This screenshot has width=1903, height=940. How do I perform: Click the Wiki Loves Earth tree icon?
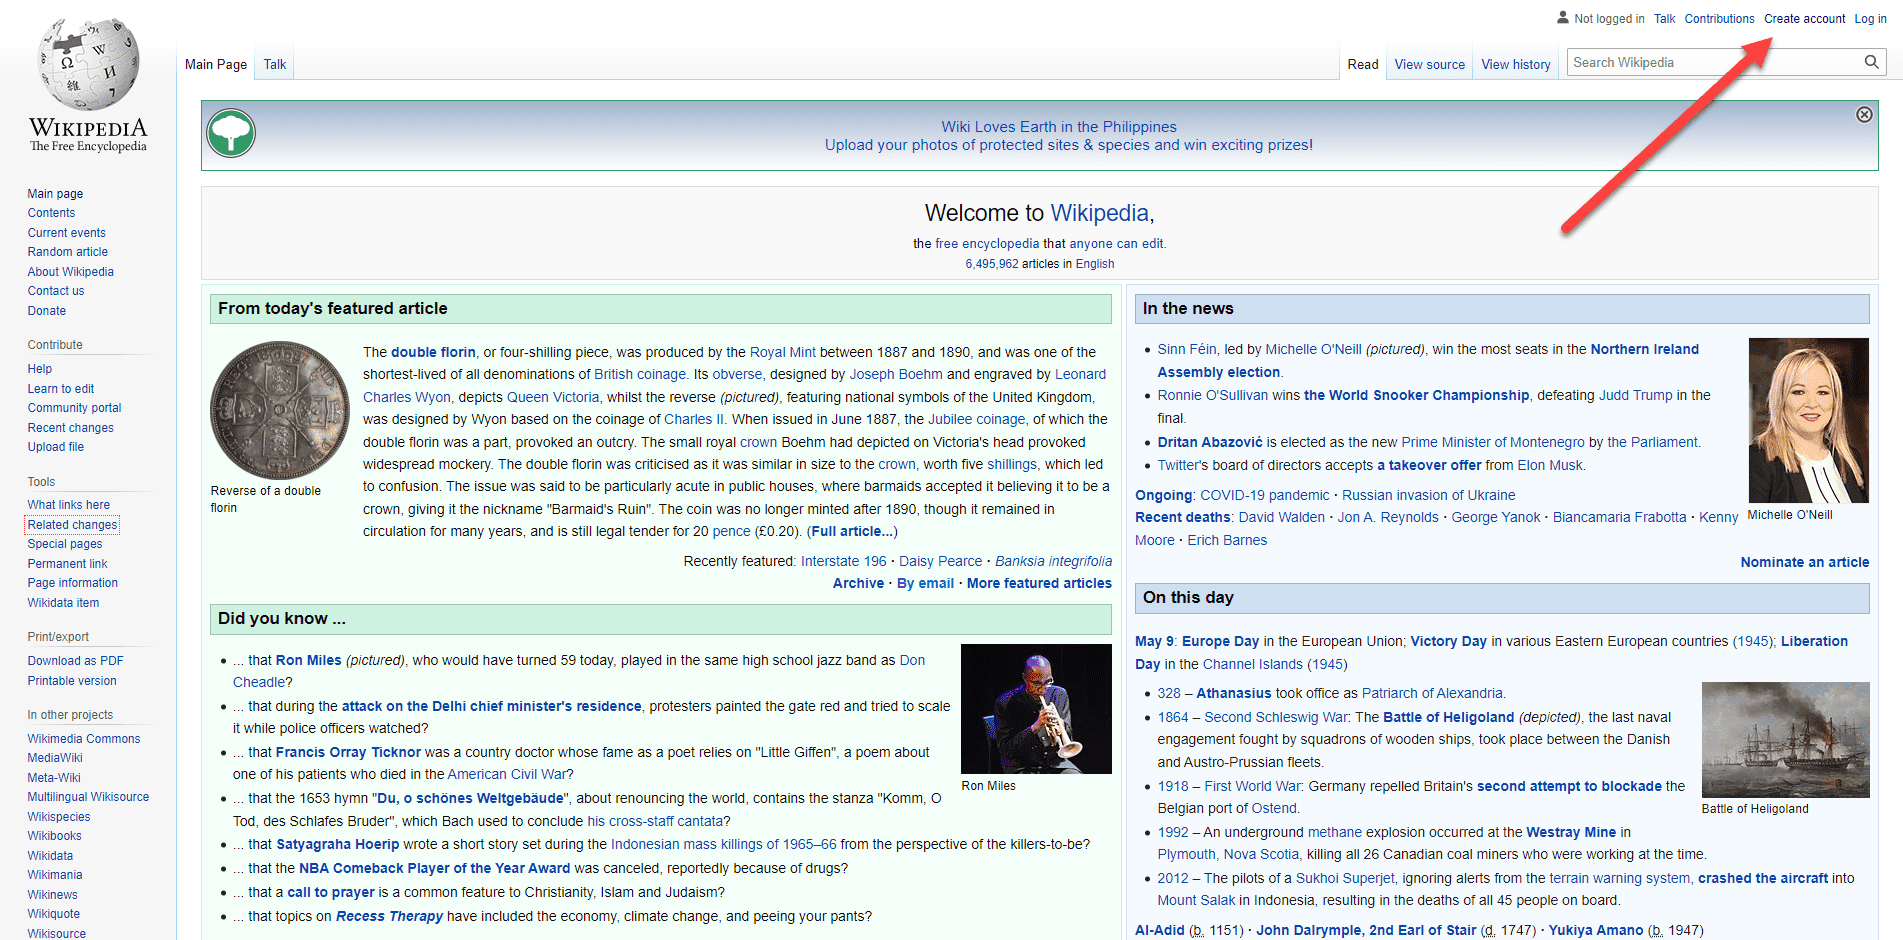coord(231,132)
